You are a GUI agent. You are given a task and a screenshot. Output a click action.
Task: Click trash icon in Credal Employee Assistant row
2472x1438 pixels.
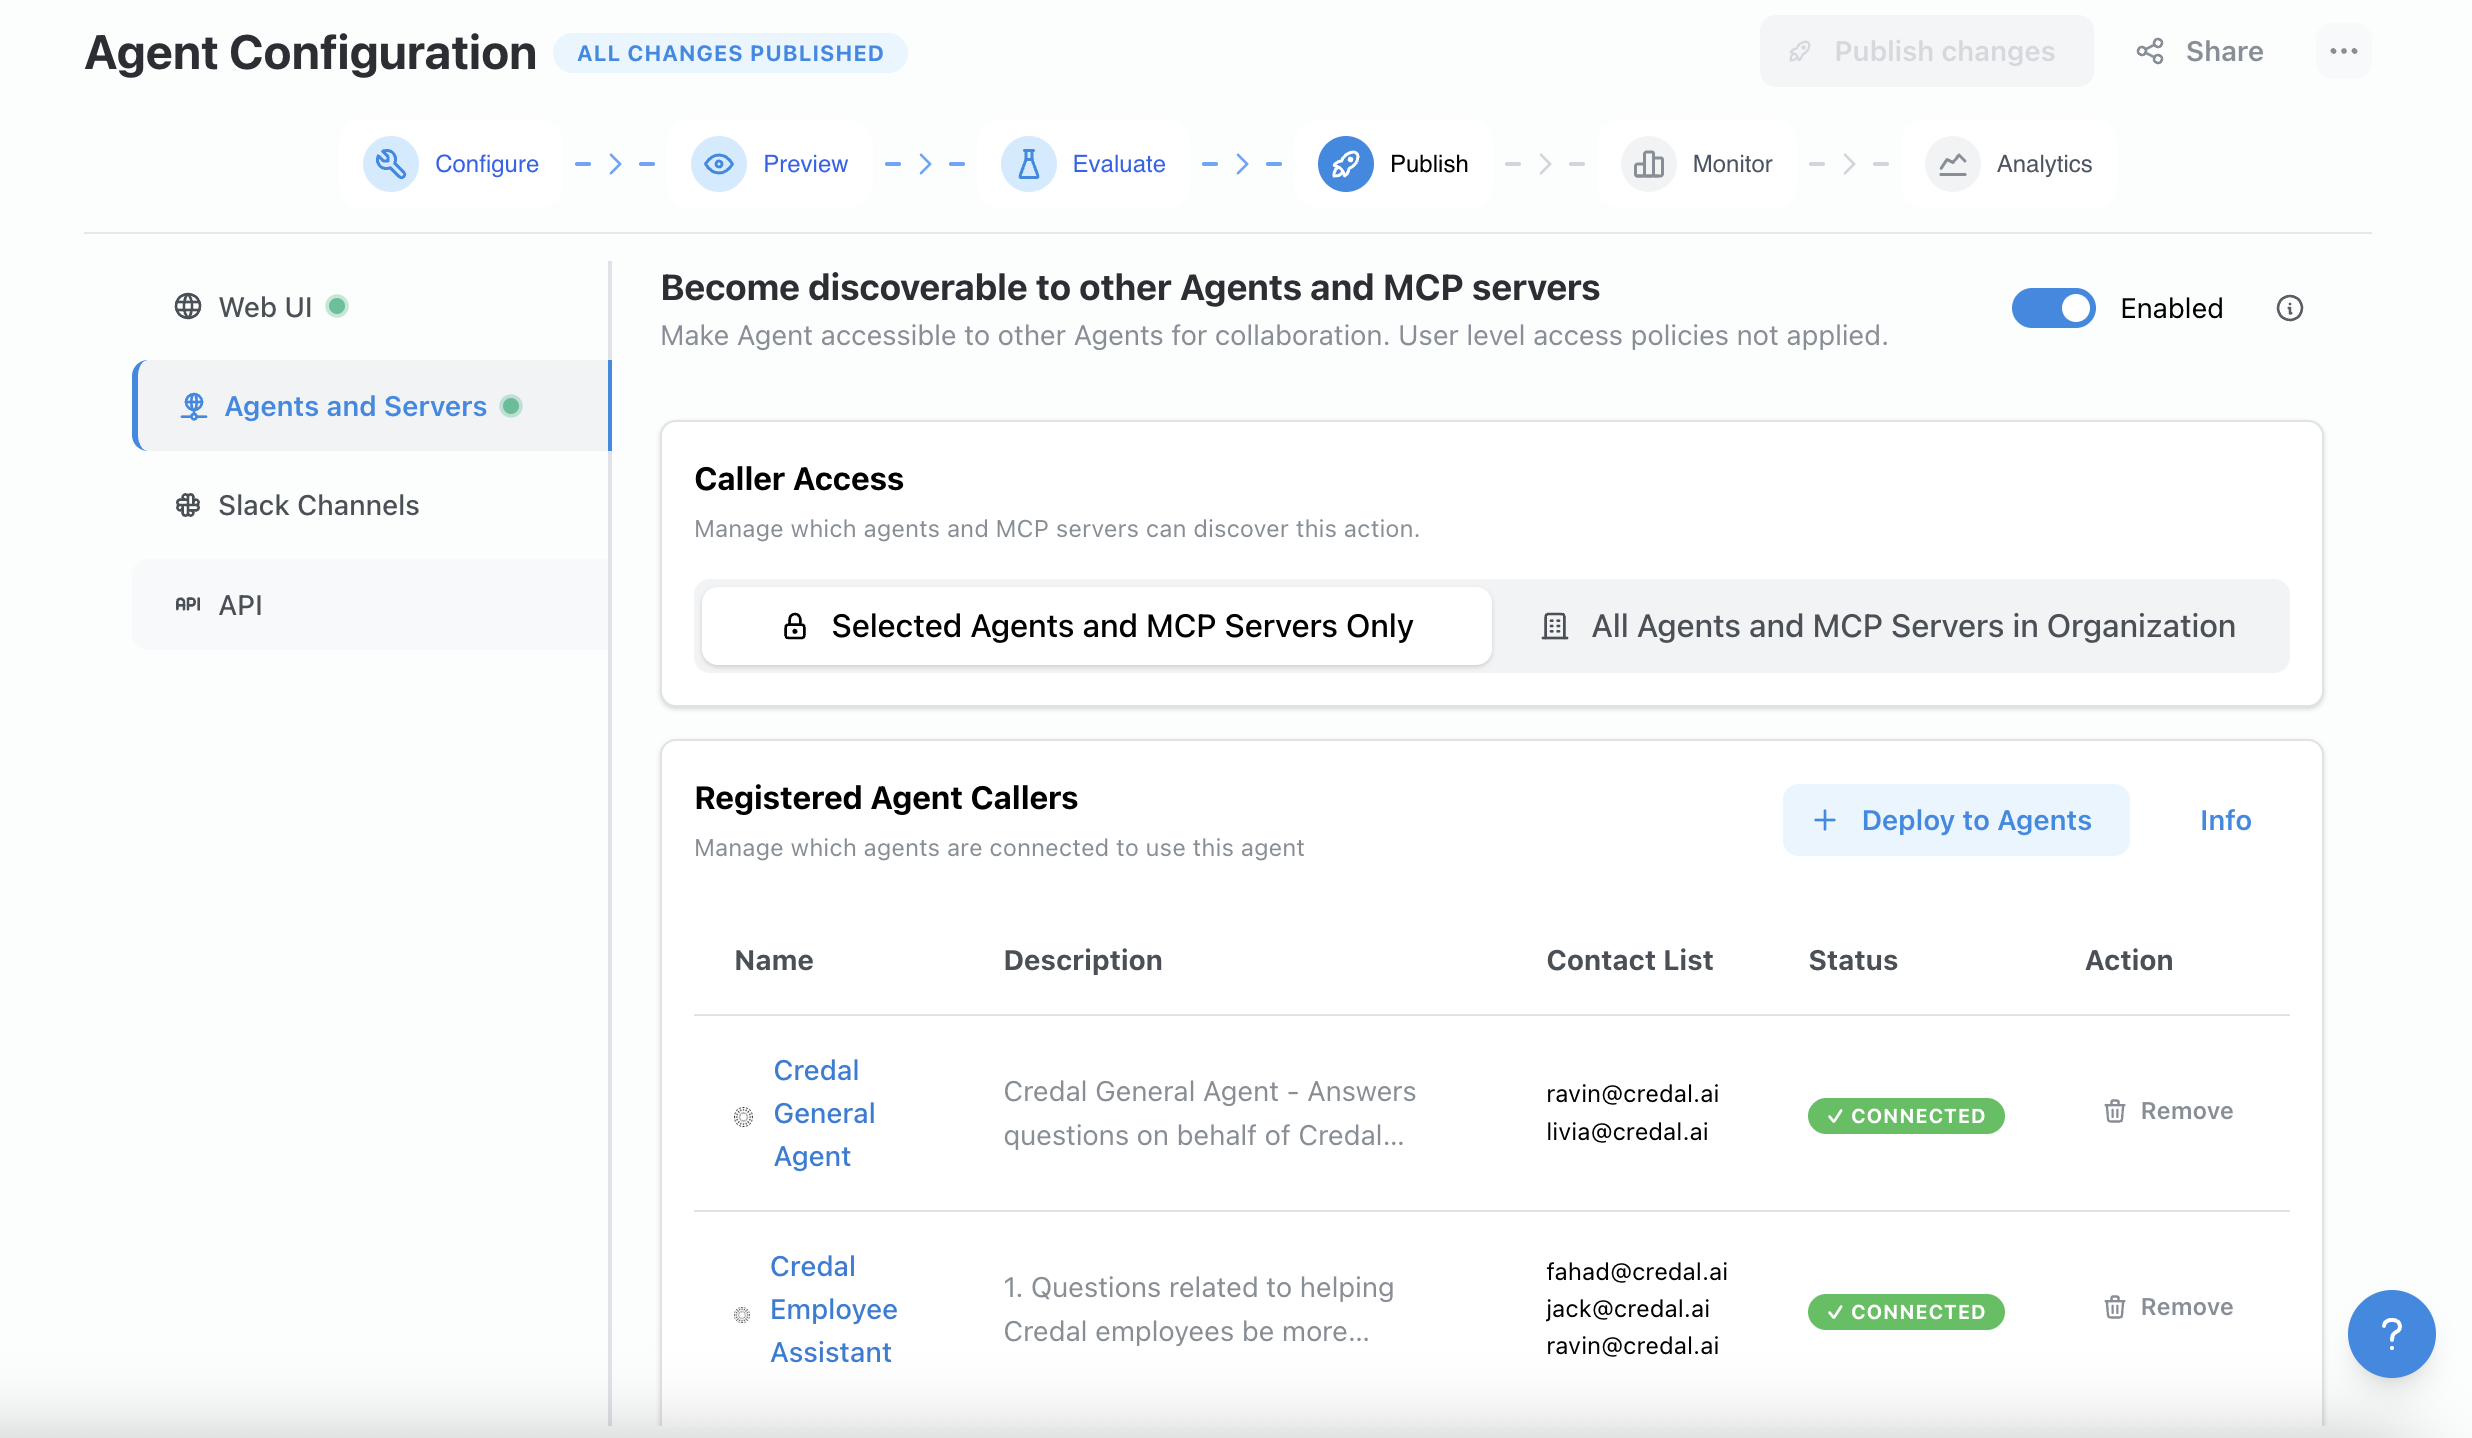click(x=2114, y=1307)
